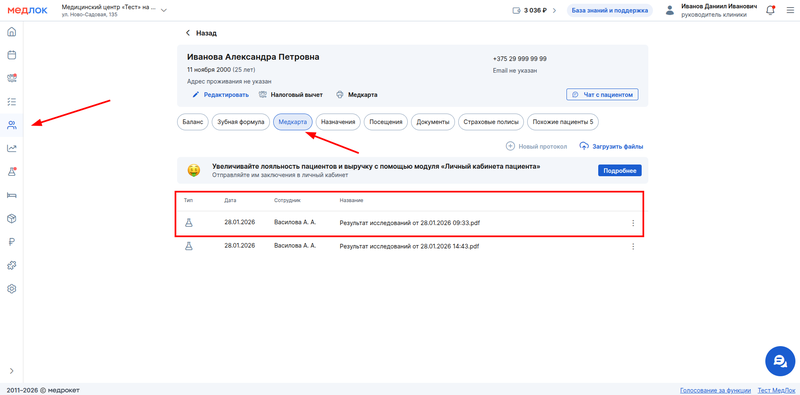Viewport: 800px width, 395px height.
Task: Open the task checklist icon in sidebar
Action: coord(12,102)
